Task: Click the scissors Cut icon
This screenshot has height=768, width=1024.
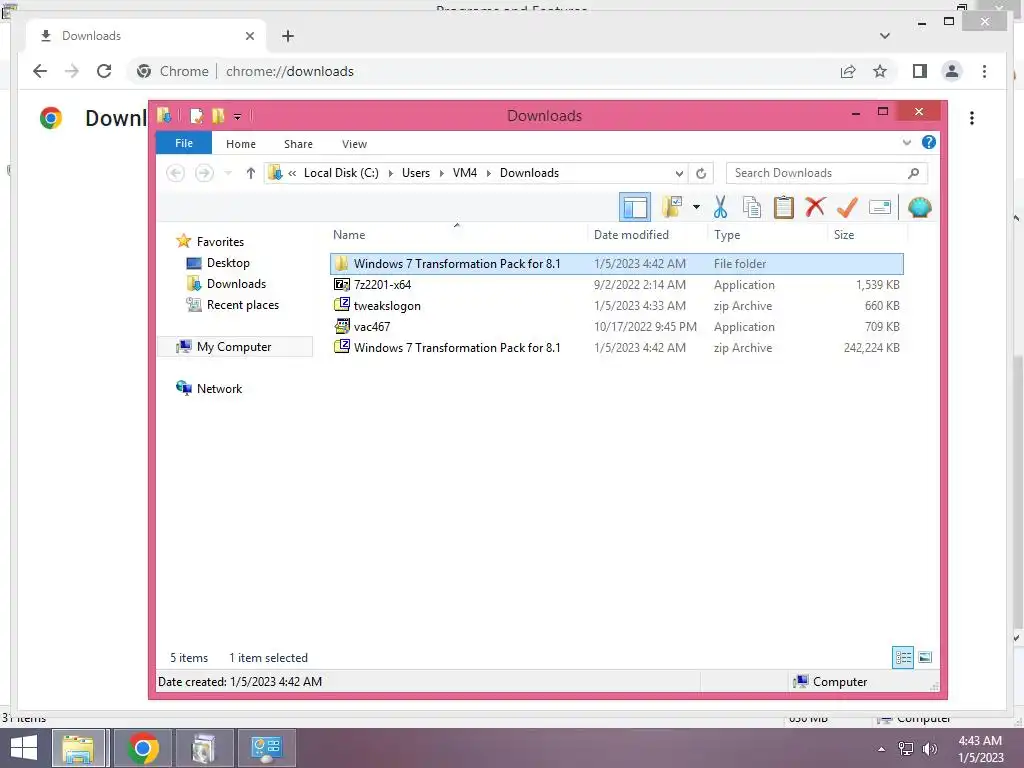Action: tap(720, 208)
